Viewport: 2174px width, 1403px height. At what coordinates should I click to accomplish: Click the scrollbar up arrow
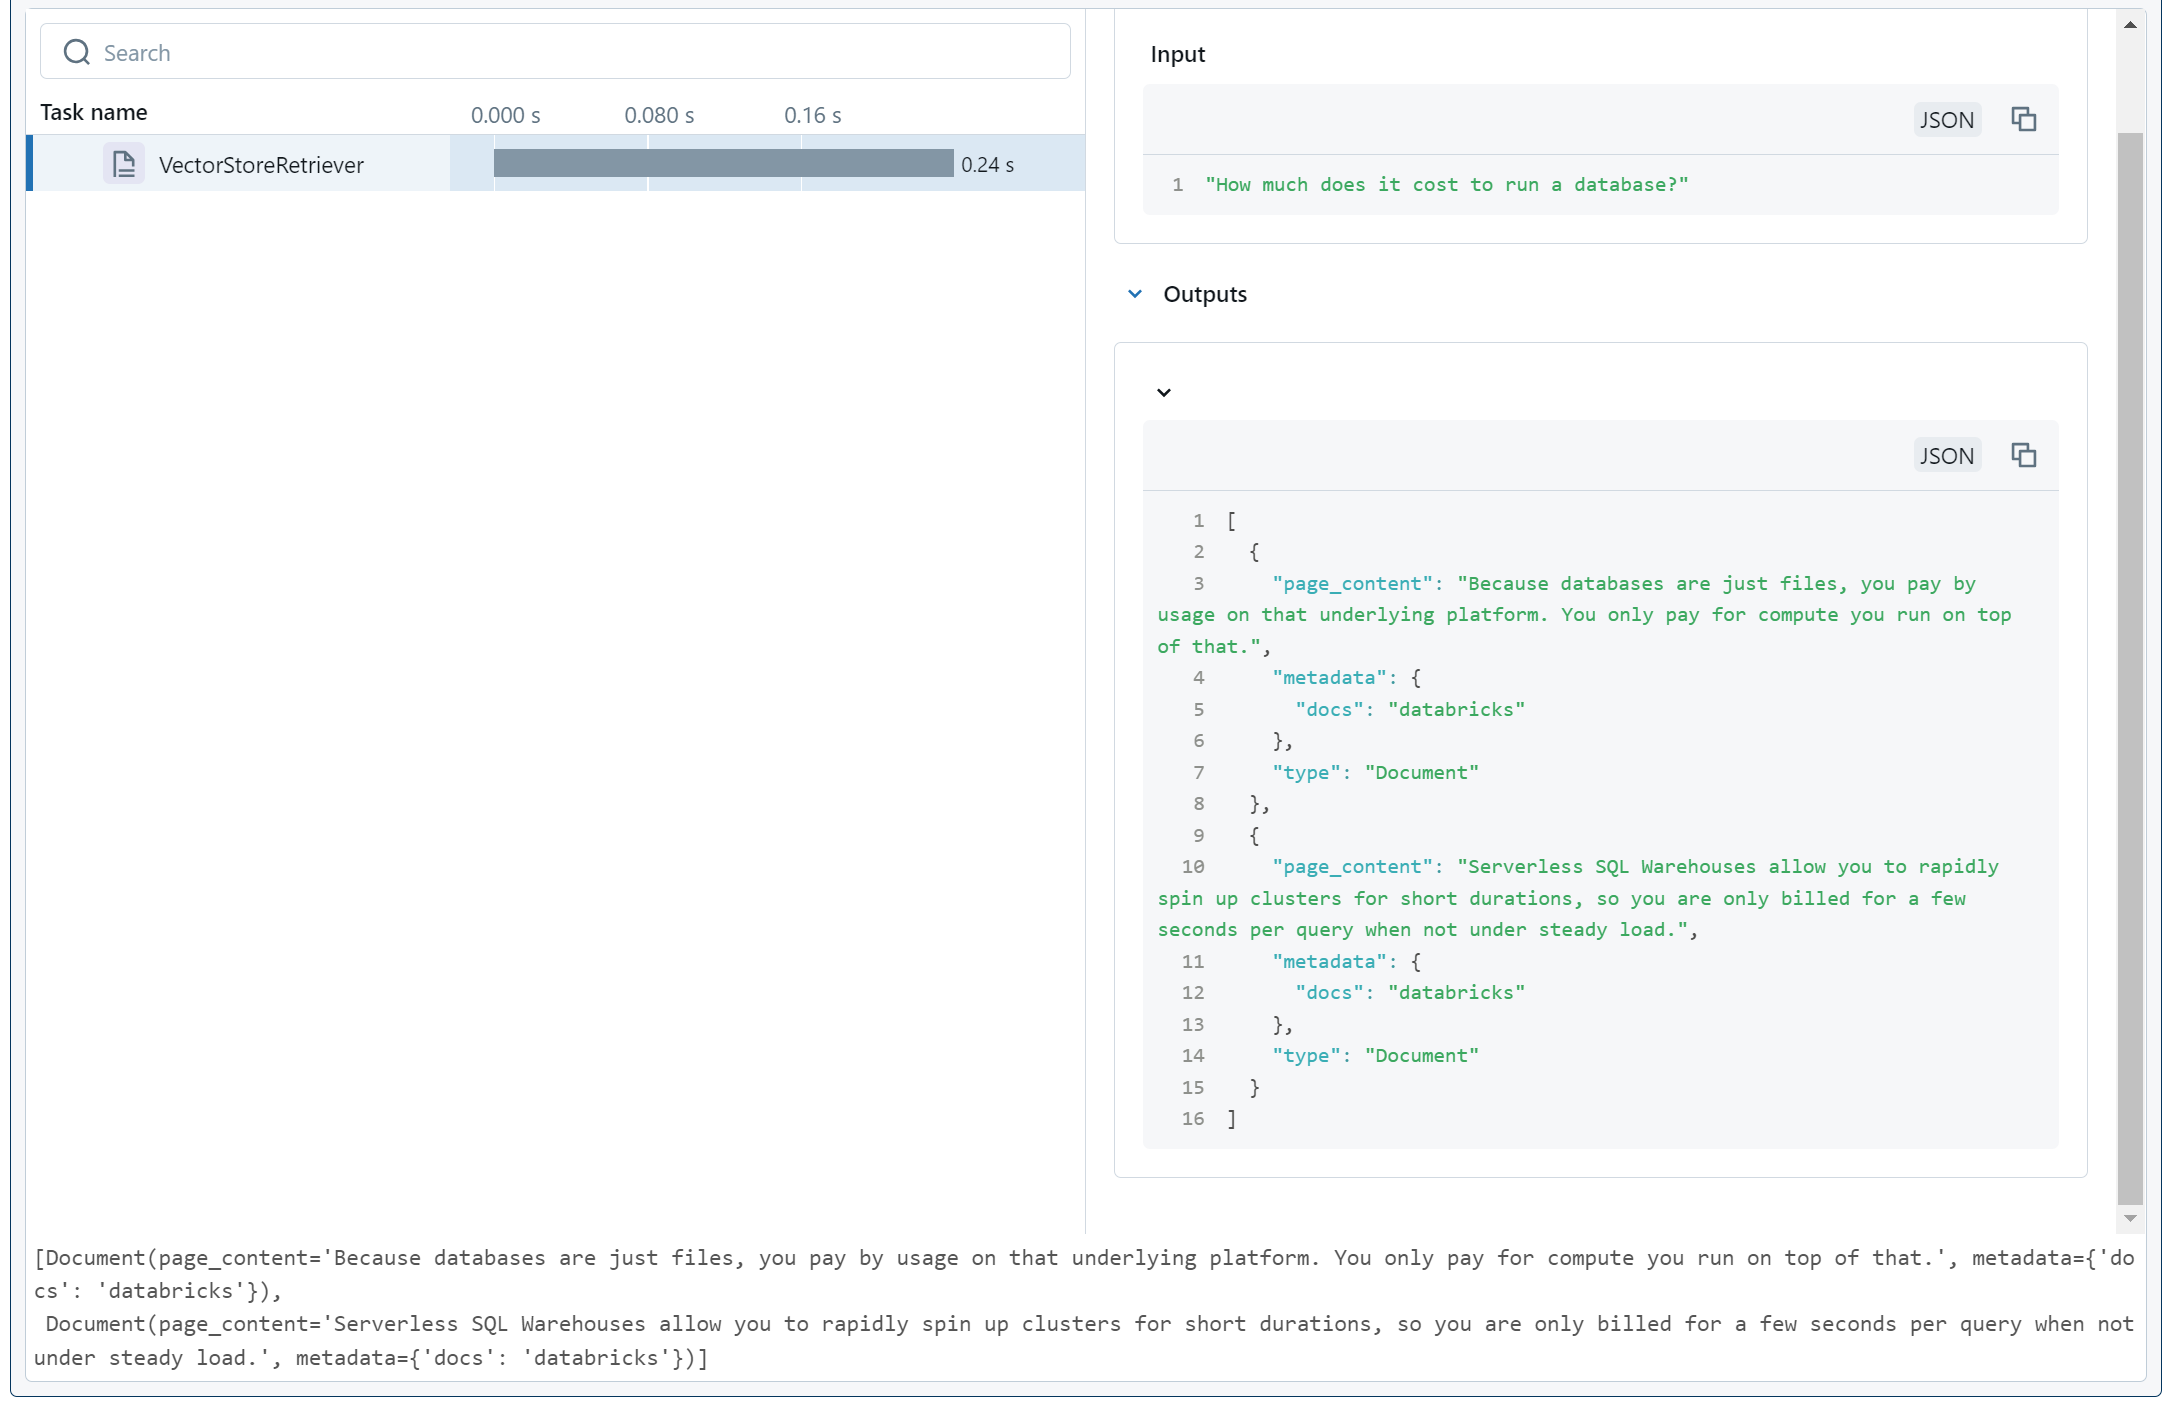coord(2130,25)
